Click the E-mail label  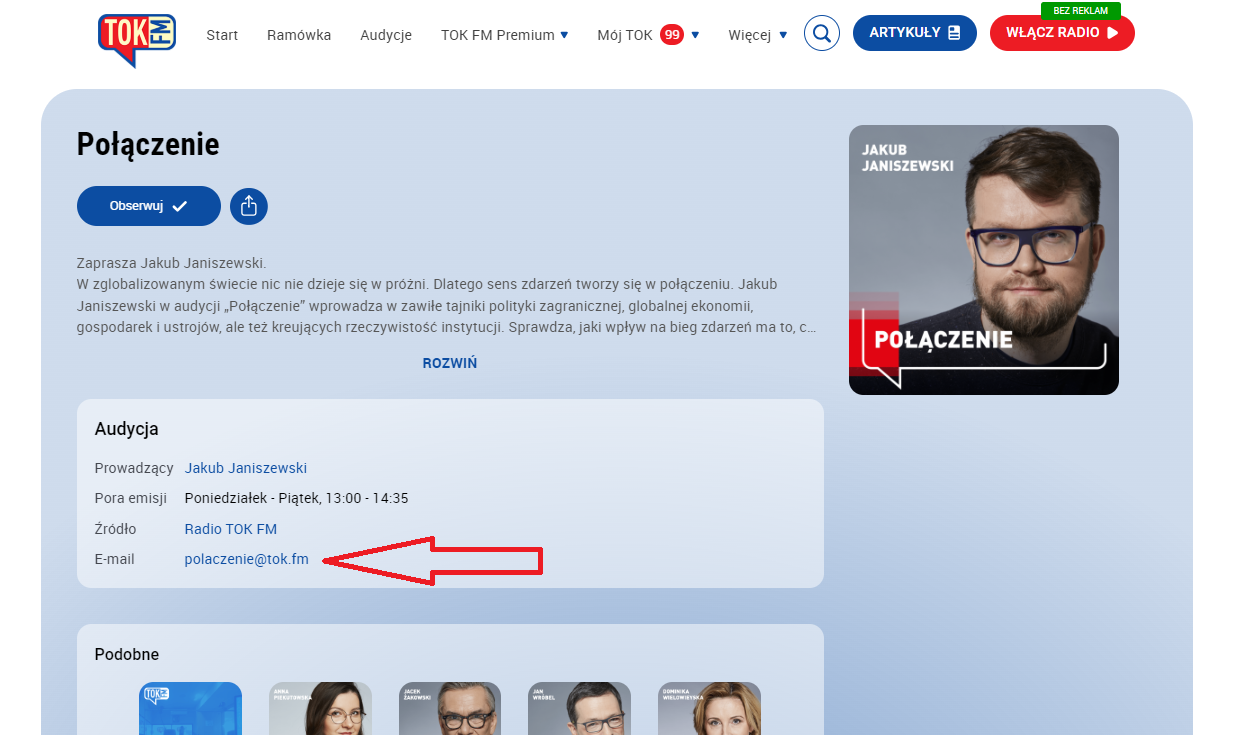point(115,559)
